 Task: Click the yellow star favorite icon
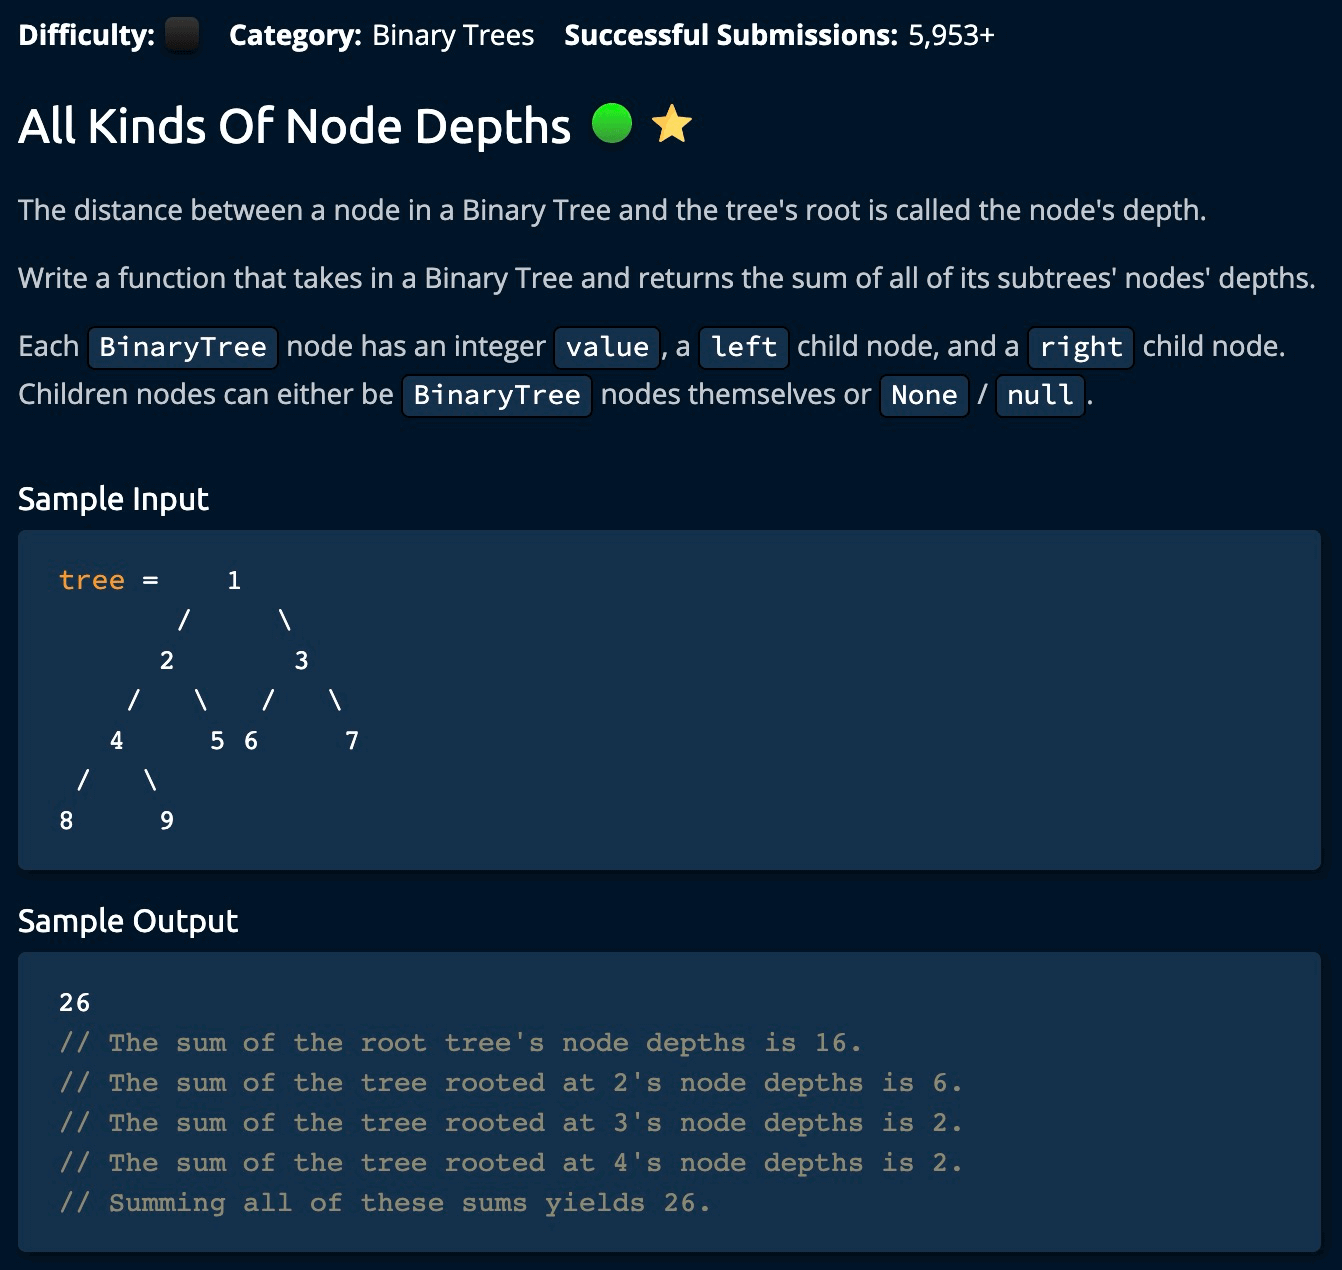click(x=671, y=125)
